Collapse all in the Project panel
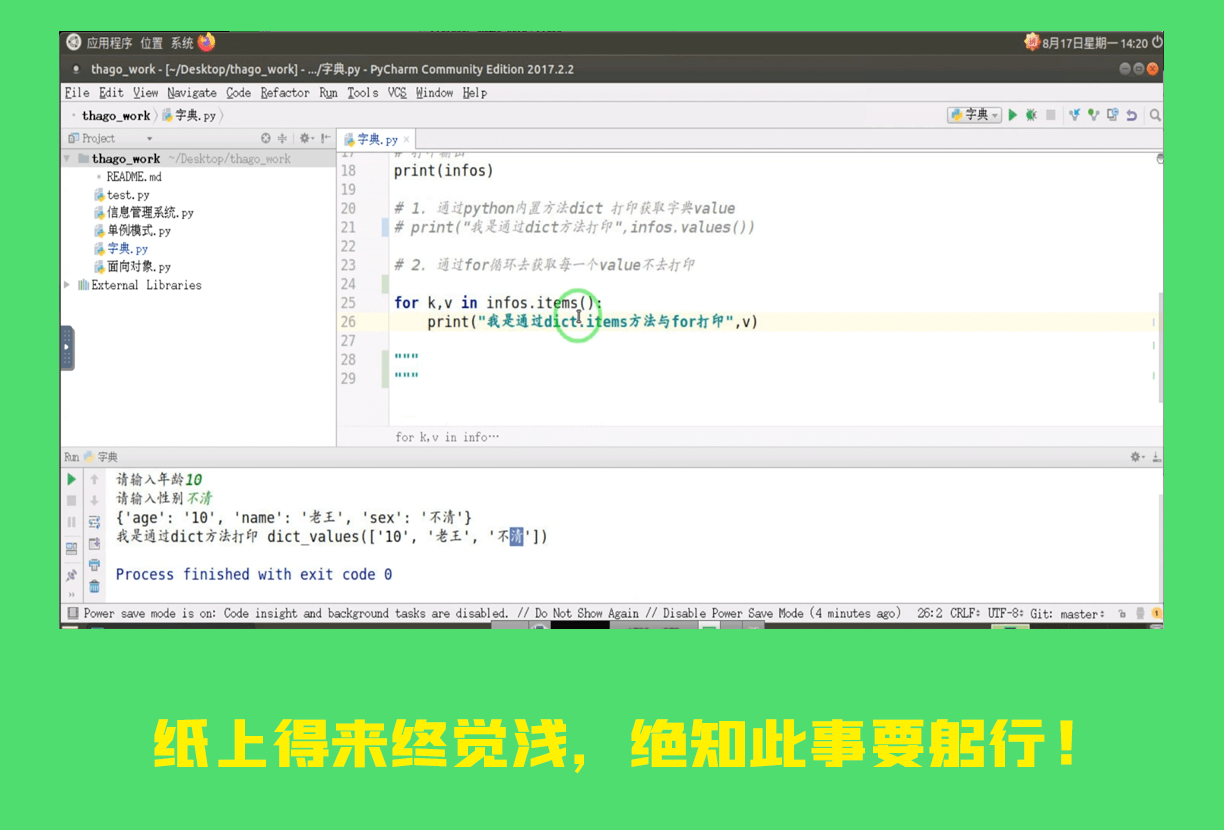Image resolution: width=1224 pixels, height=830 pixels. [282, 139]
